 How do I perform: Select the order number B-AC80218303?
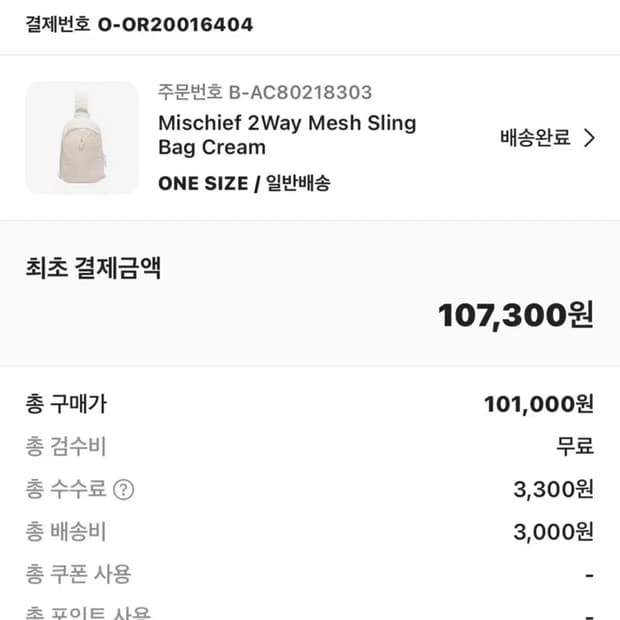coord(265,92)
